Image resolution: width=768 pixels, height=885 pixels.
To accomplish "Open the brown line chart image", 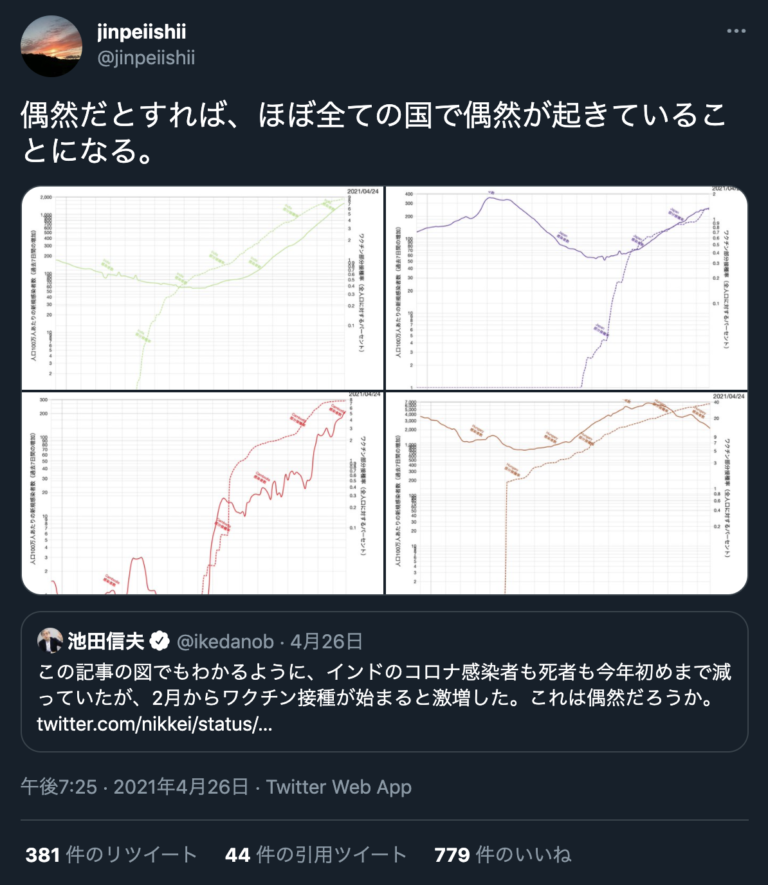I will [x=567, y=493].
